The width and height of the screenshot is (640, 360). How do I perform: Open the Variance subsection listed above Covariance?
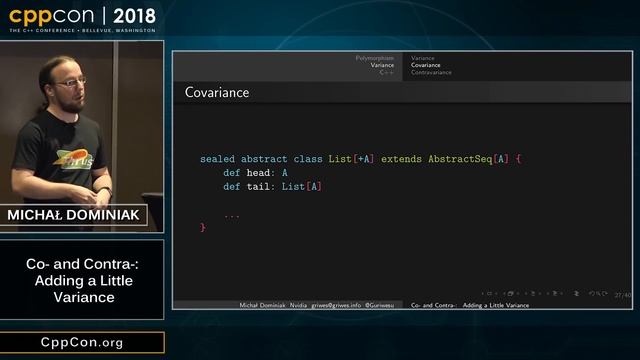coord(422,58)
